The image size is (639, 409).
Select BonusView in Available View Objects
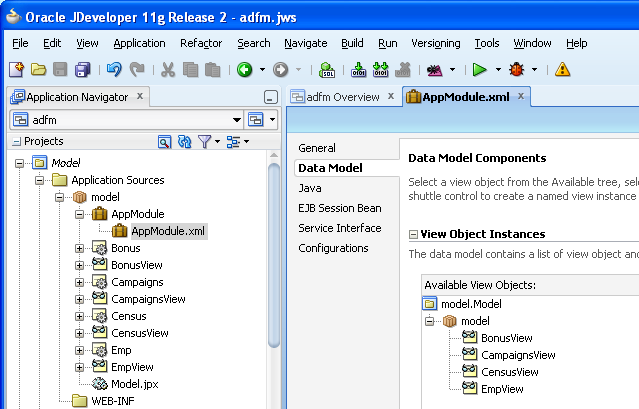click(x=507, y=338)
